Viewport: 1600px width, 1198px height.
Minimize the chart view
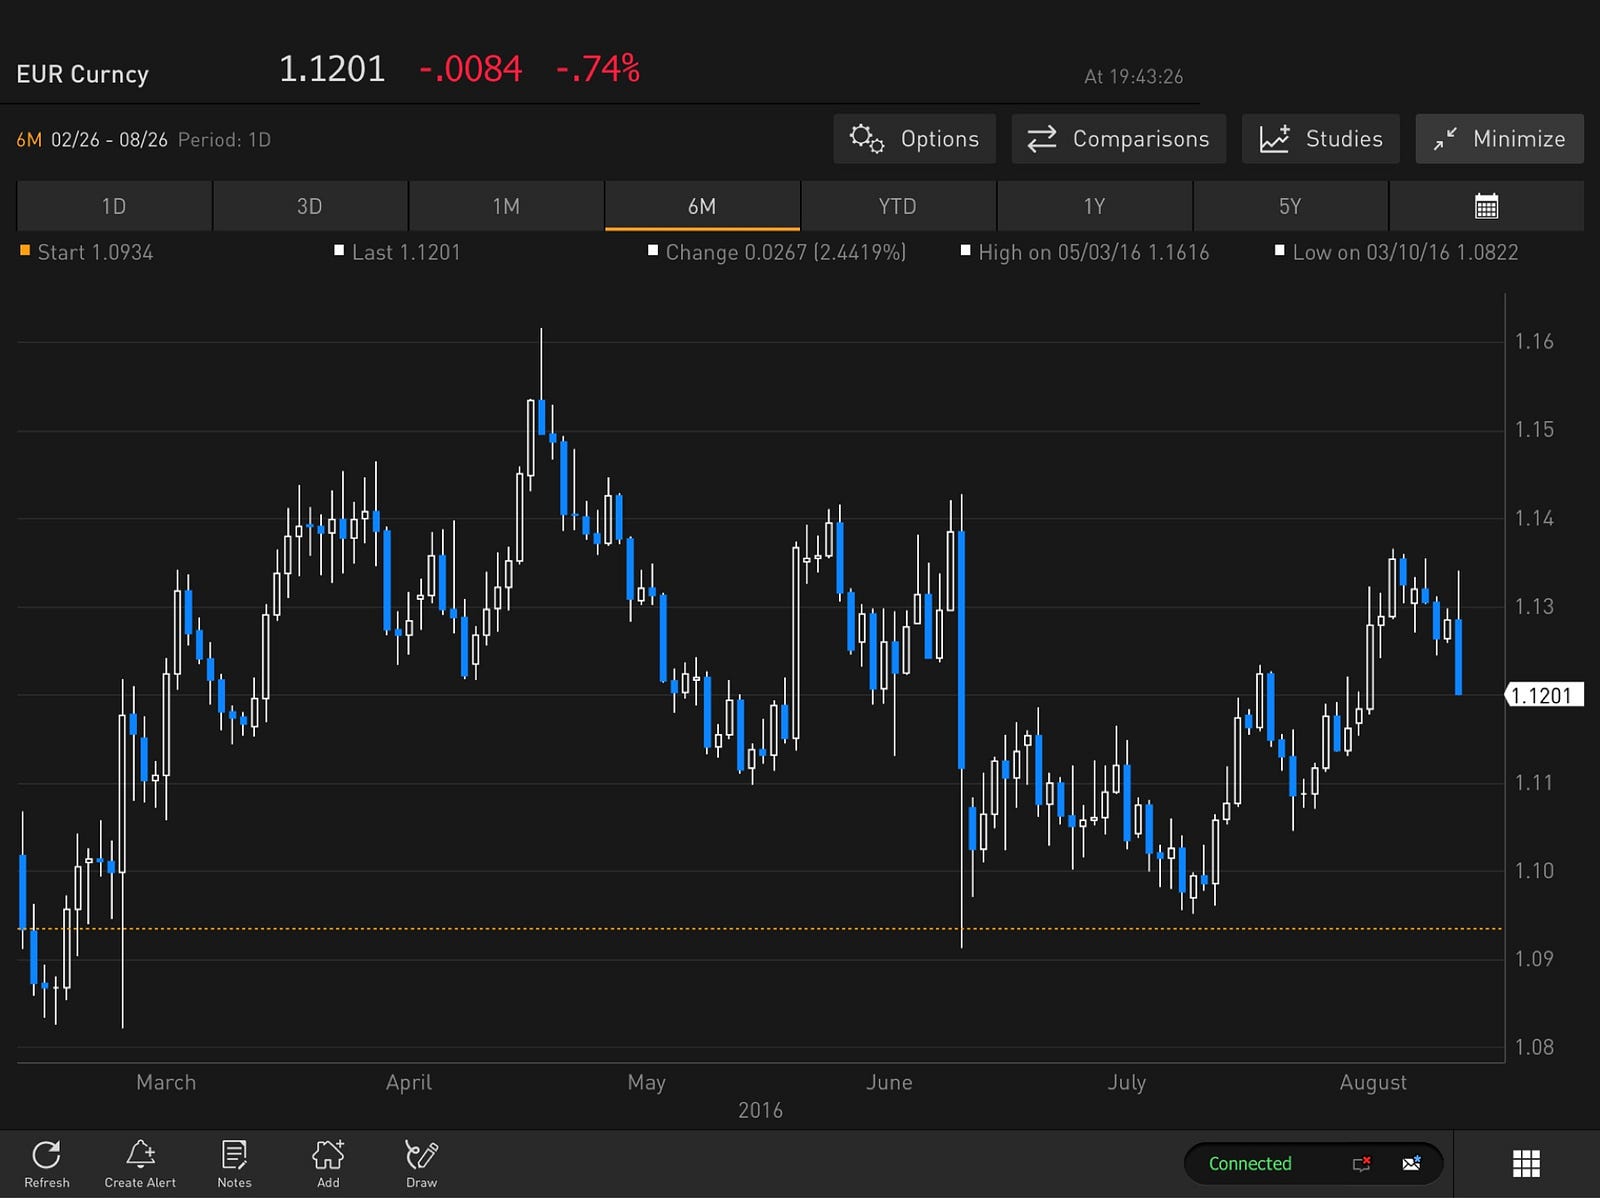[x=1499, y=139]
